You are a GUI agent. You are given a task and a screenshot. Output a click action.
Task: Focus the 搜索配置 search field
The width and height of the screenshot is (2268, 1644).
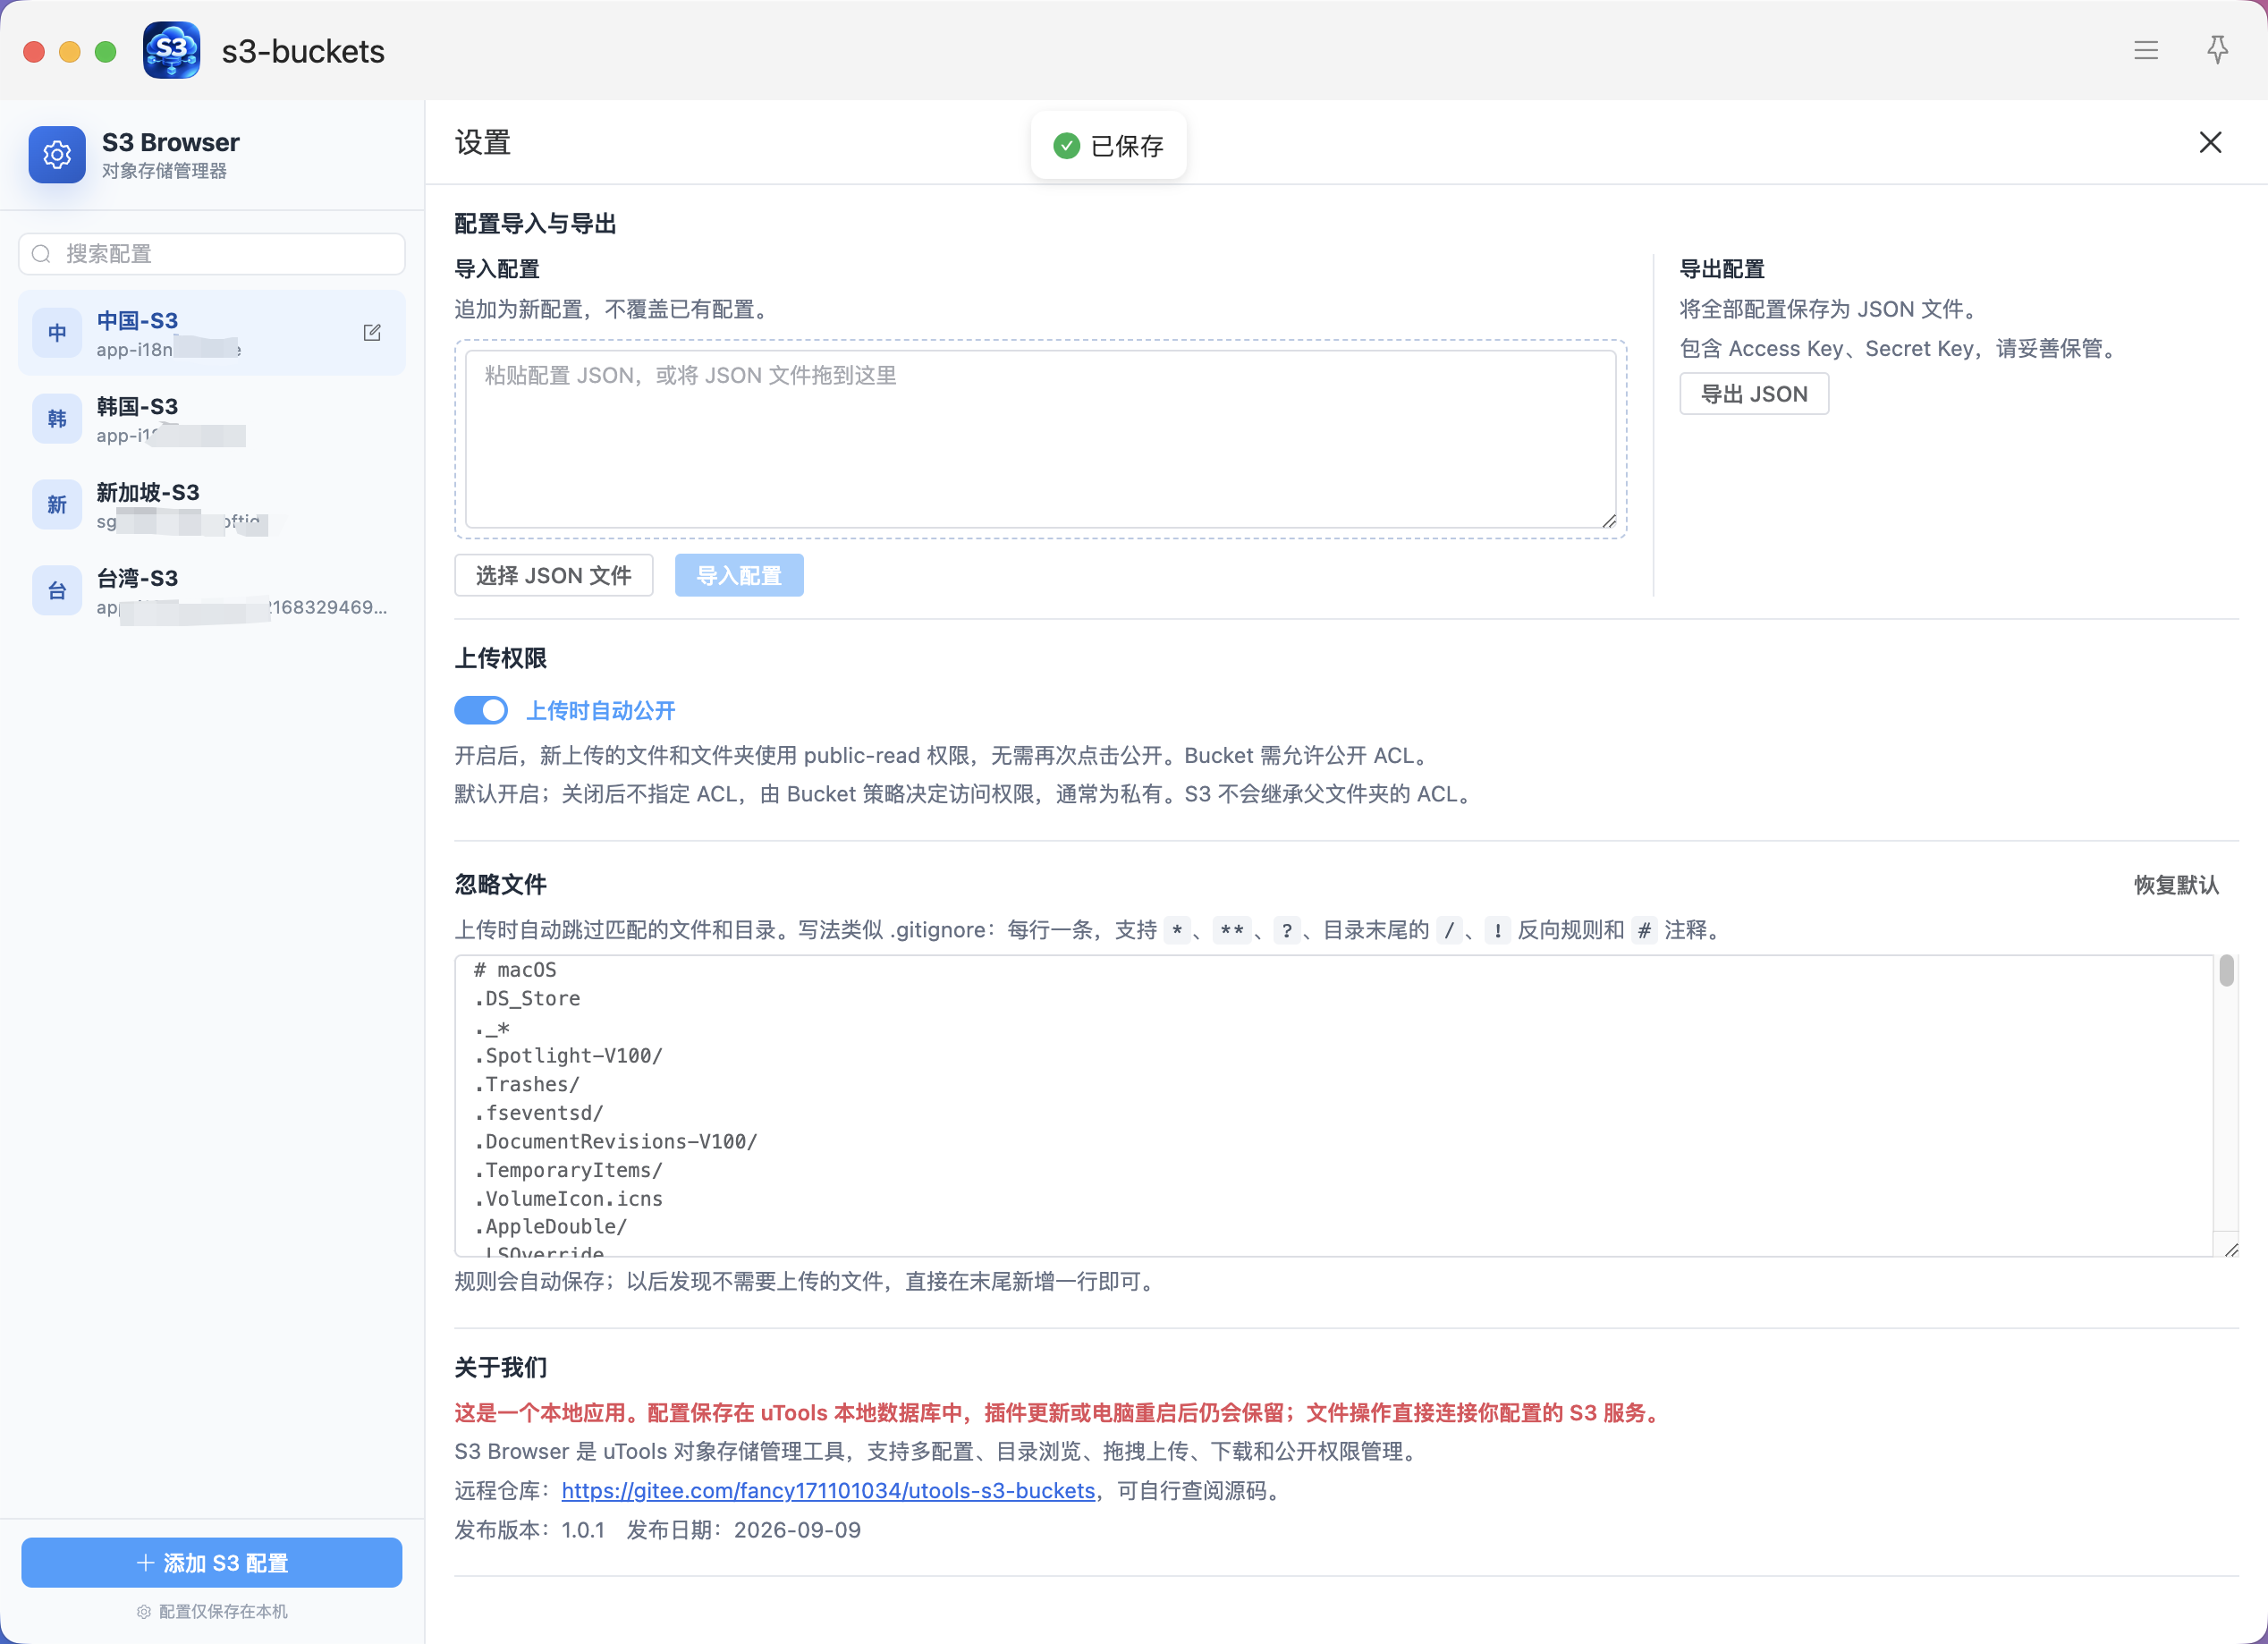(x=212, y=254)
